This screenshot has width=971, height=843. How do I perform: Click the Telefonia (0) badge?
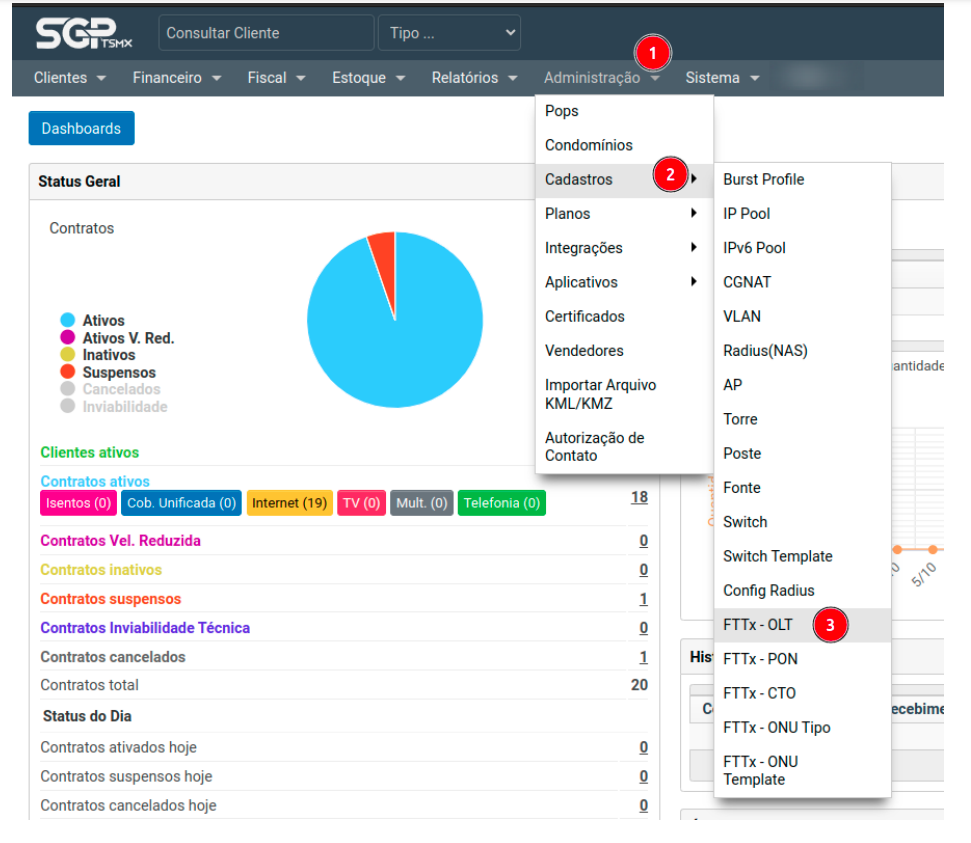click(x=501, y=503)
